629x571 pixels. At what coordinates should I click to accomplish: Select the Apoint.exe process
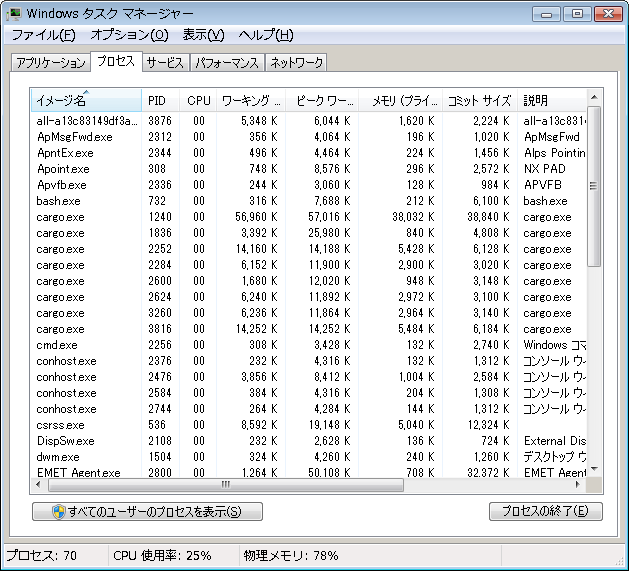tap(309, 169)
